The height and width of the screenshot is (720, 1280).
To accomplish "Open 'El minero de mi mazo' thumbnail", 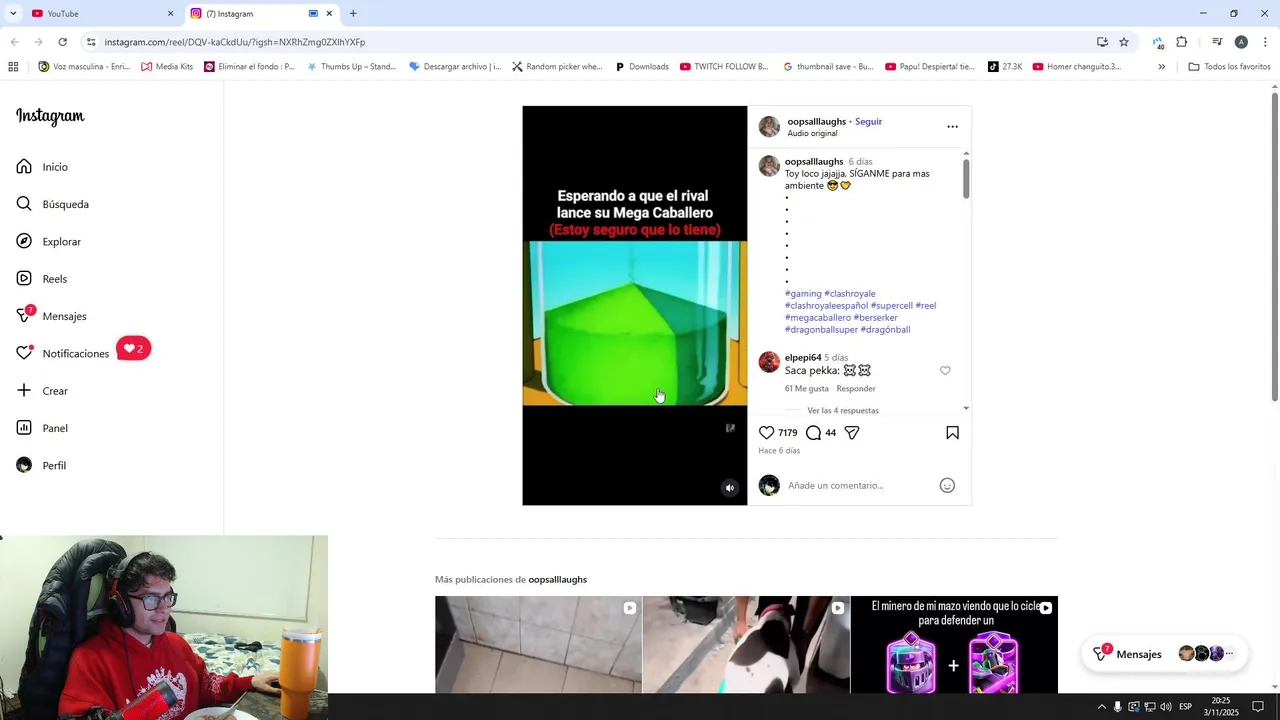I will [954, 645].
